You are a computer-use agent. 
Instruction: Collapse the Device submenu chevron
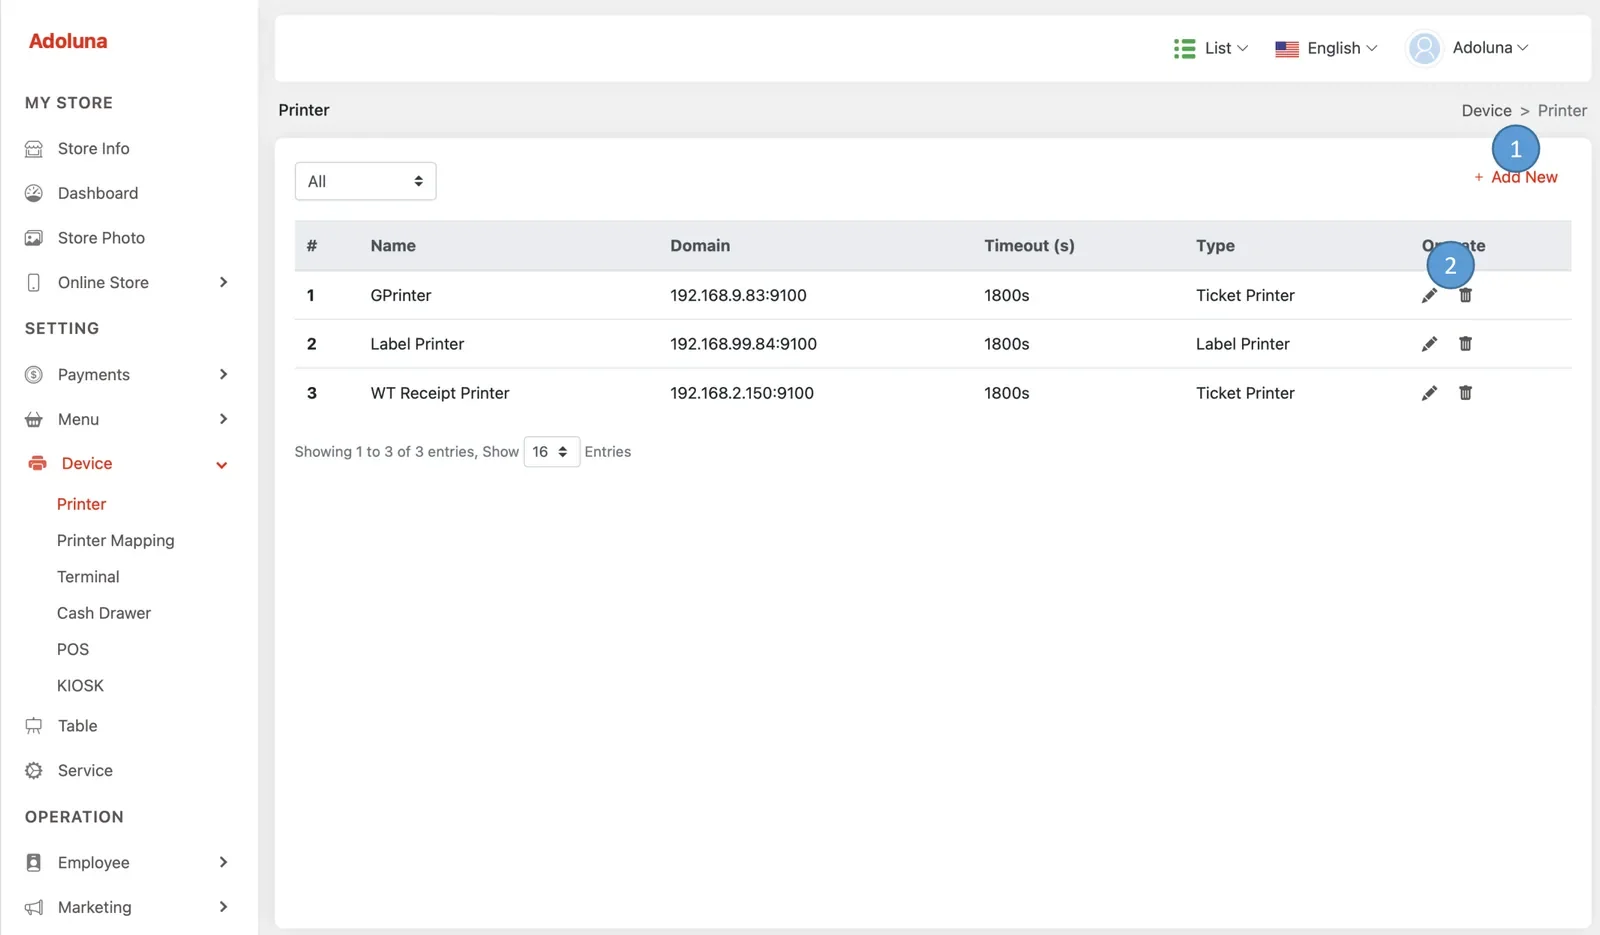(x=222, y=465)
